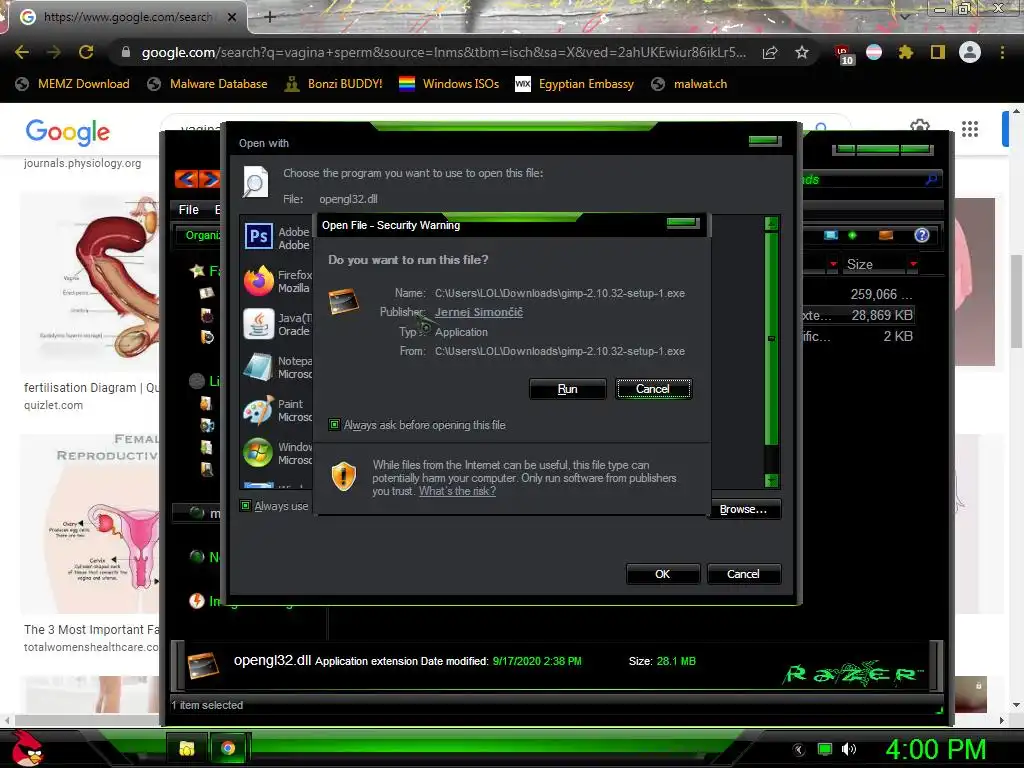Open File Explorer taskbar icon
Image resolution: width=1024 pixels, height=768 pixels.
[x=187, y=748]
